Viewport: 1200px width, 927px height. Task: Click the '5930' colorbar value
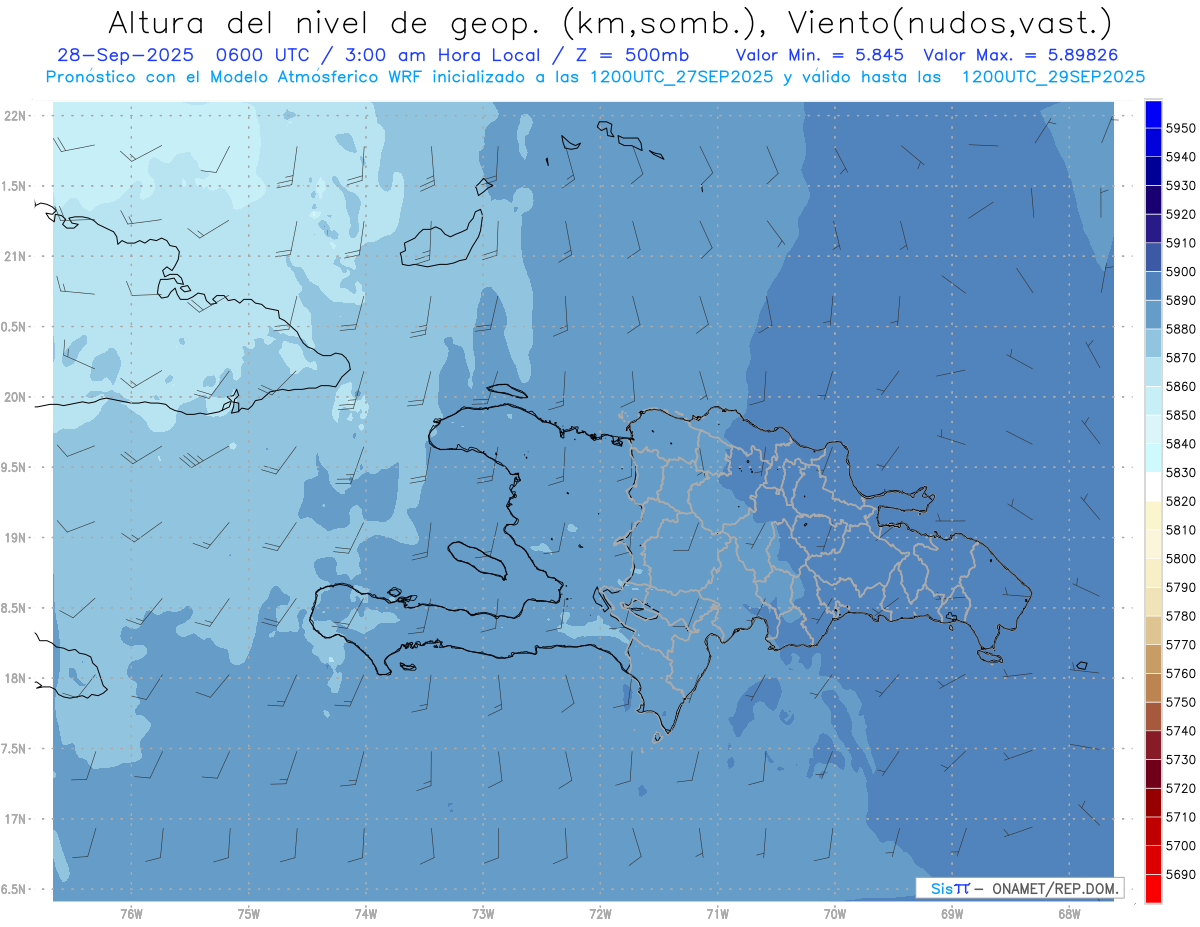click(x=1181, y=186)
